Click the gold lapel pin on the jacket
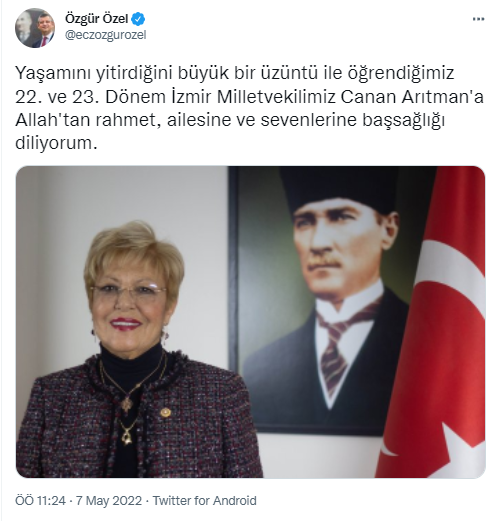Viewport: 498px width, 521px height. pos(165,413)
